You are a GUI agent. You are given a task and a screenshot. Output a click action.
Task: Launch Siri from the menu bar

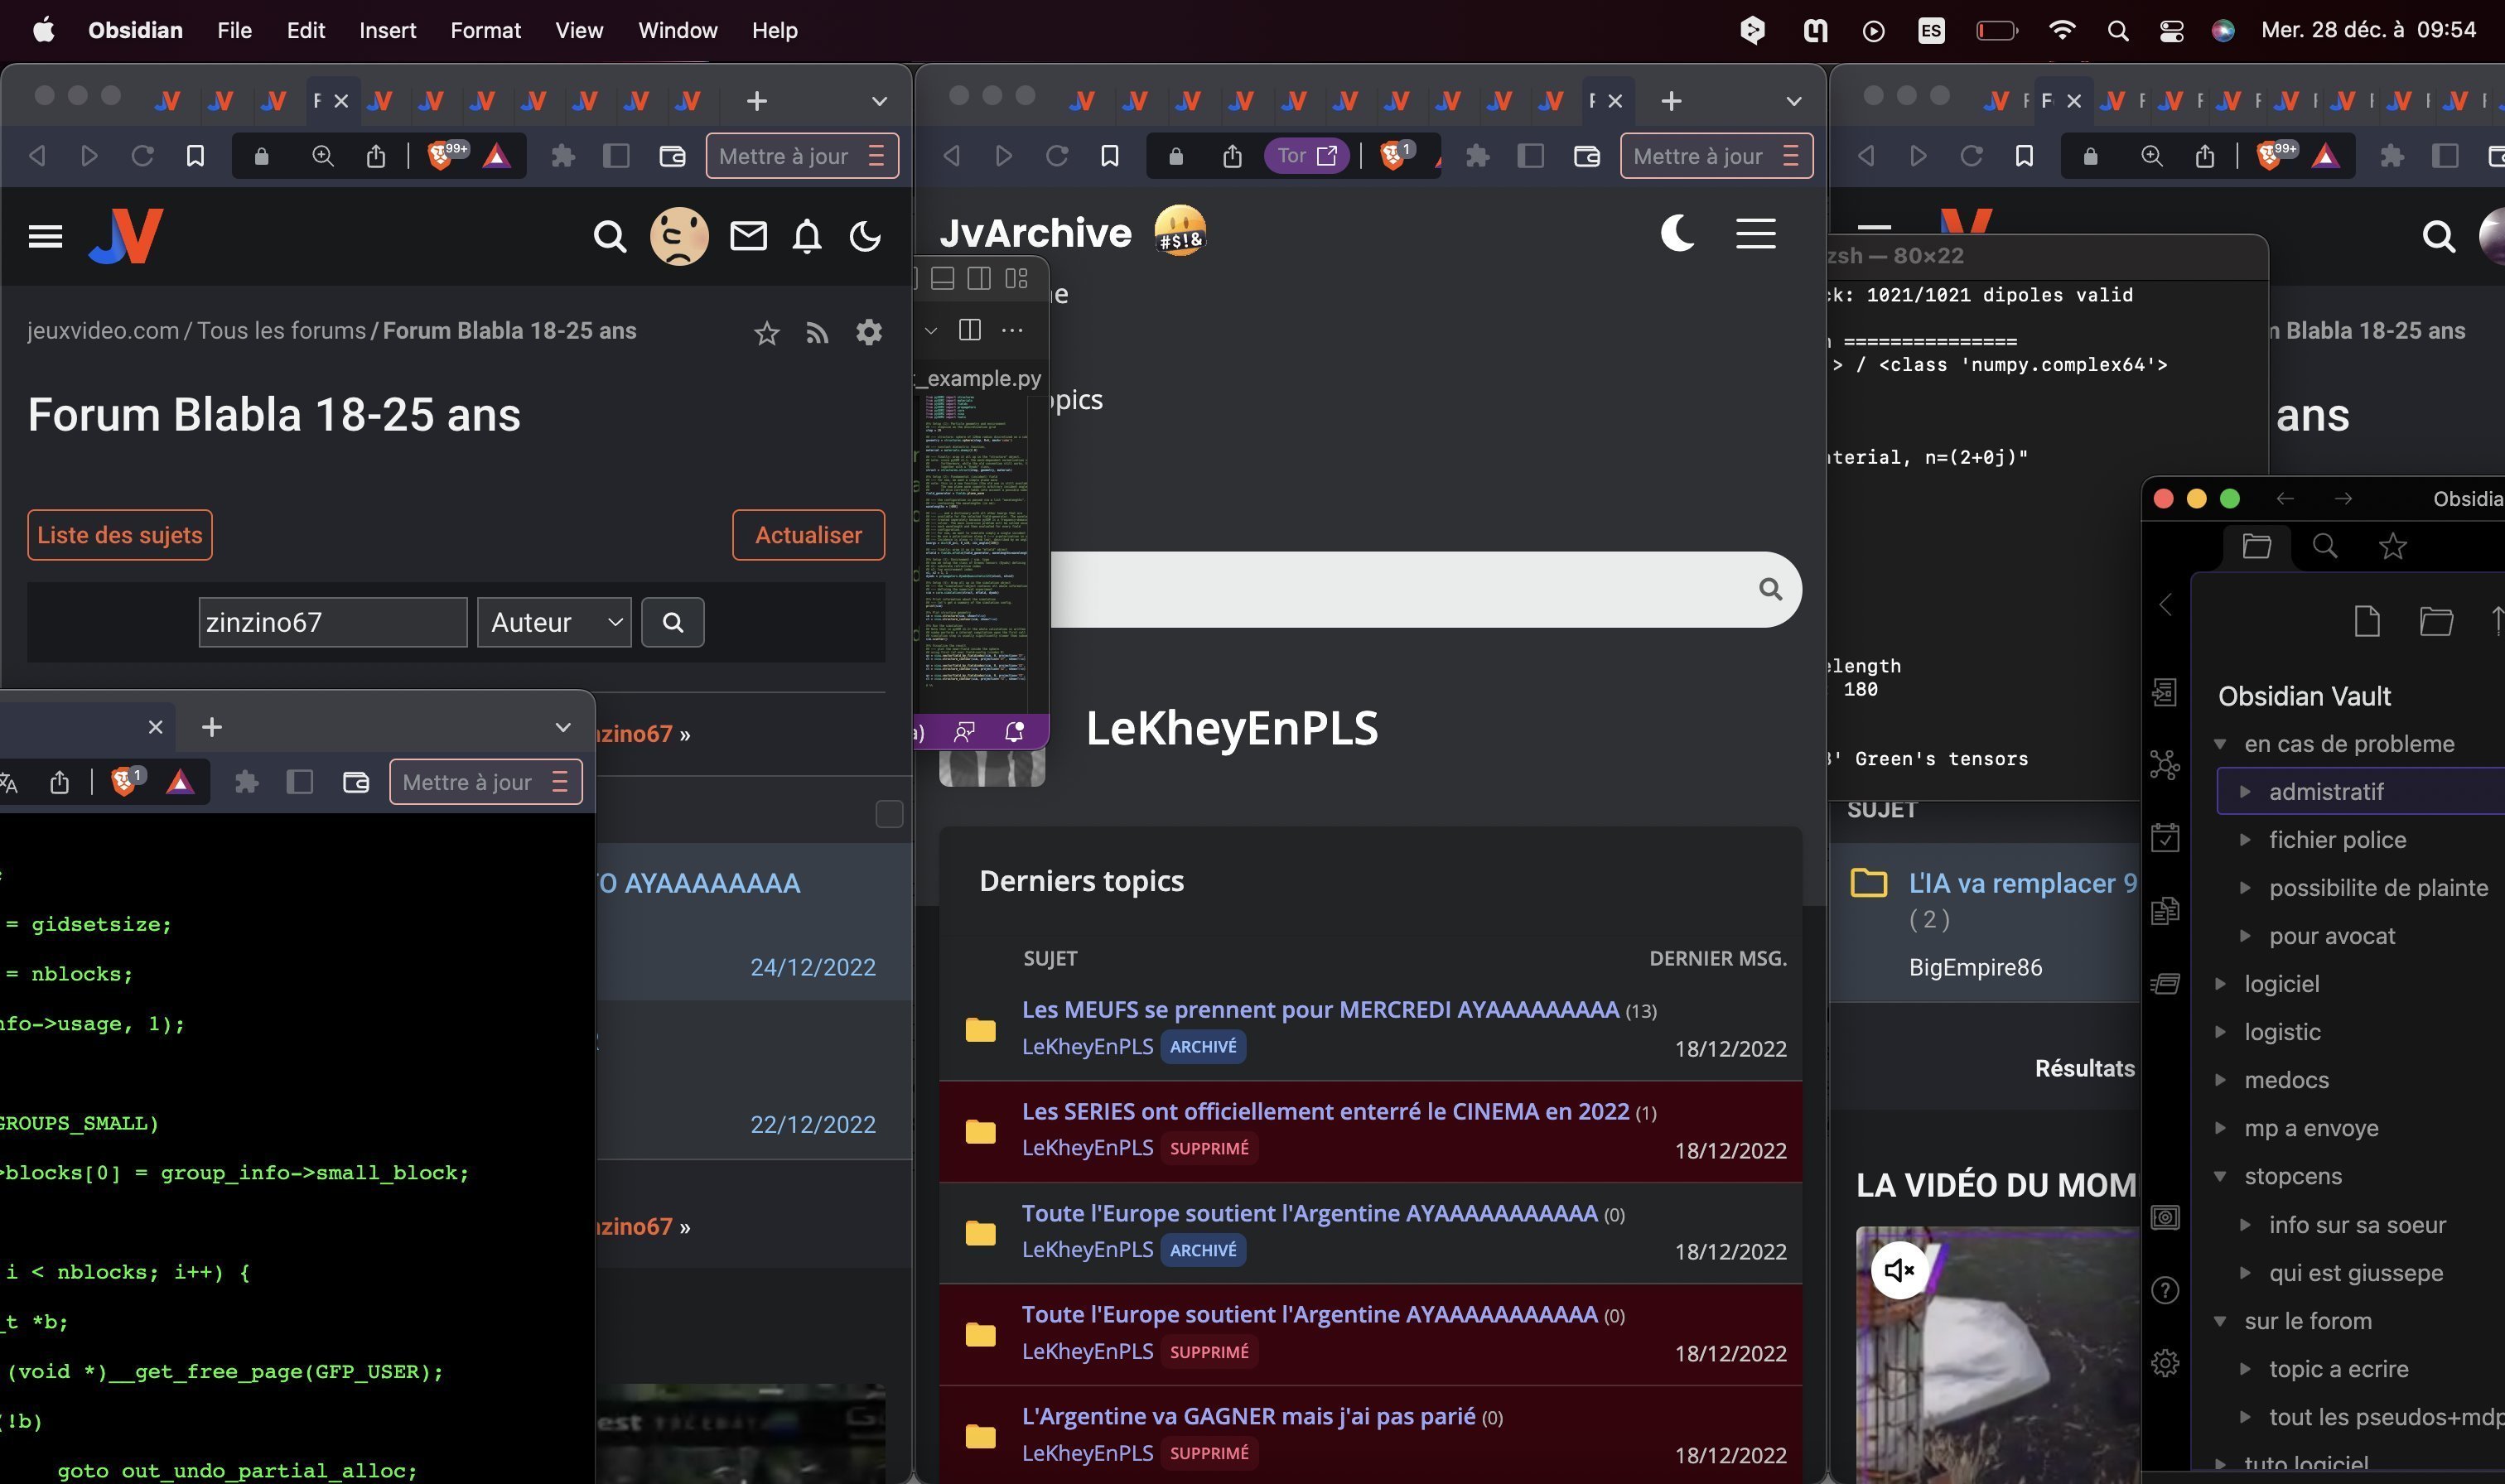[x=2223, y=31]
